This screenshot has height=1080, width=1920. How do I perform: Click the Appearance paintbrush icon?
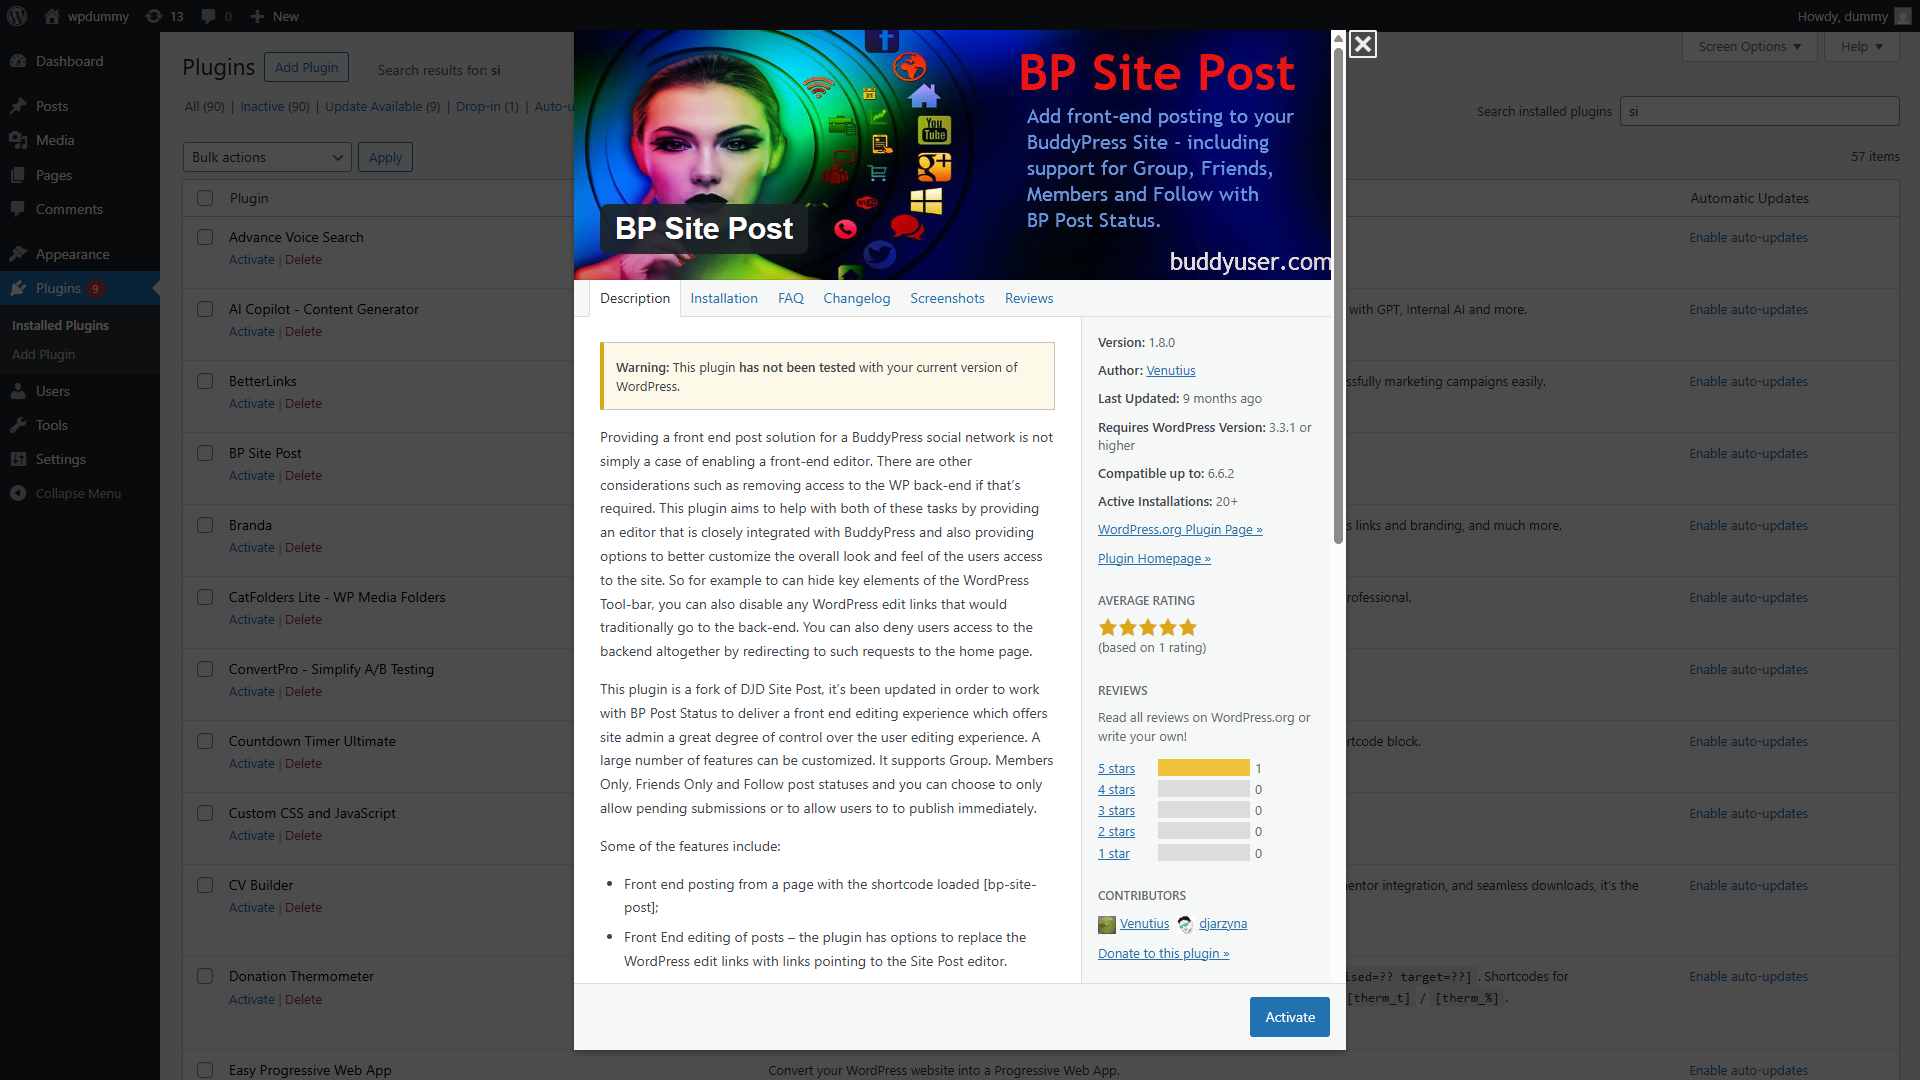click(18, 254)
